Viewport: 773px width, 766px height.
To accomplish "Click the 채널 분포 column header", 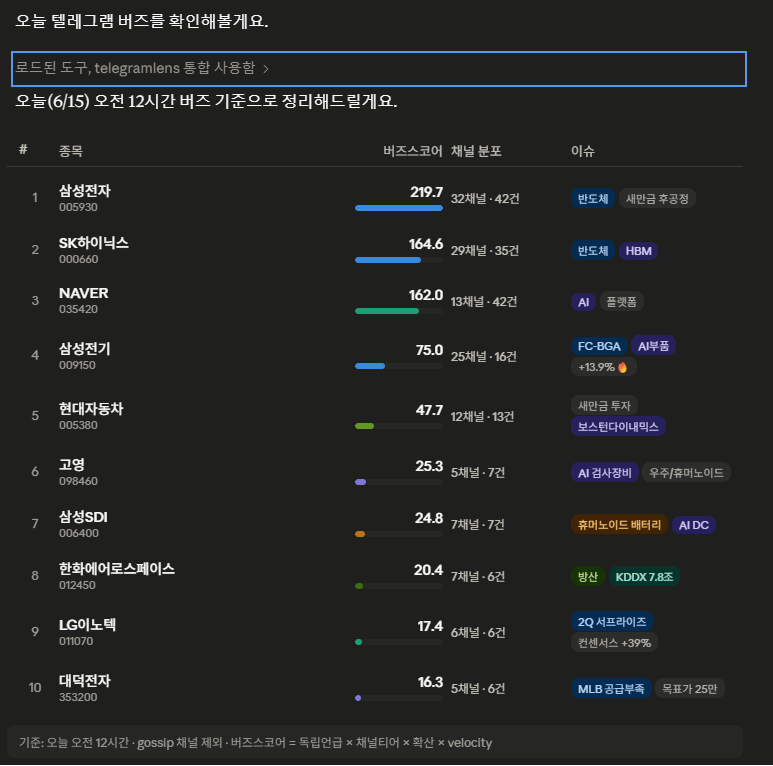I will tap(476, 151).
